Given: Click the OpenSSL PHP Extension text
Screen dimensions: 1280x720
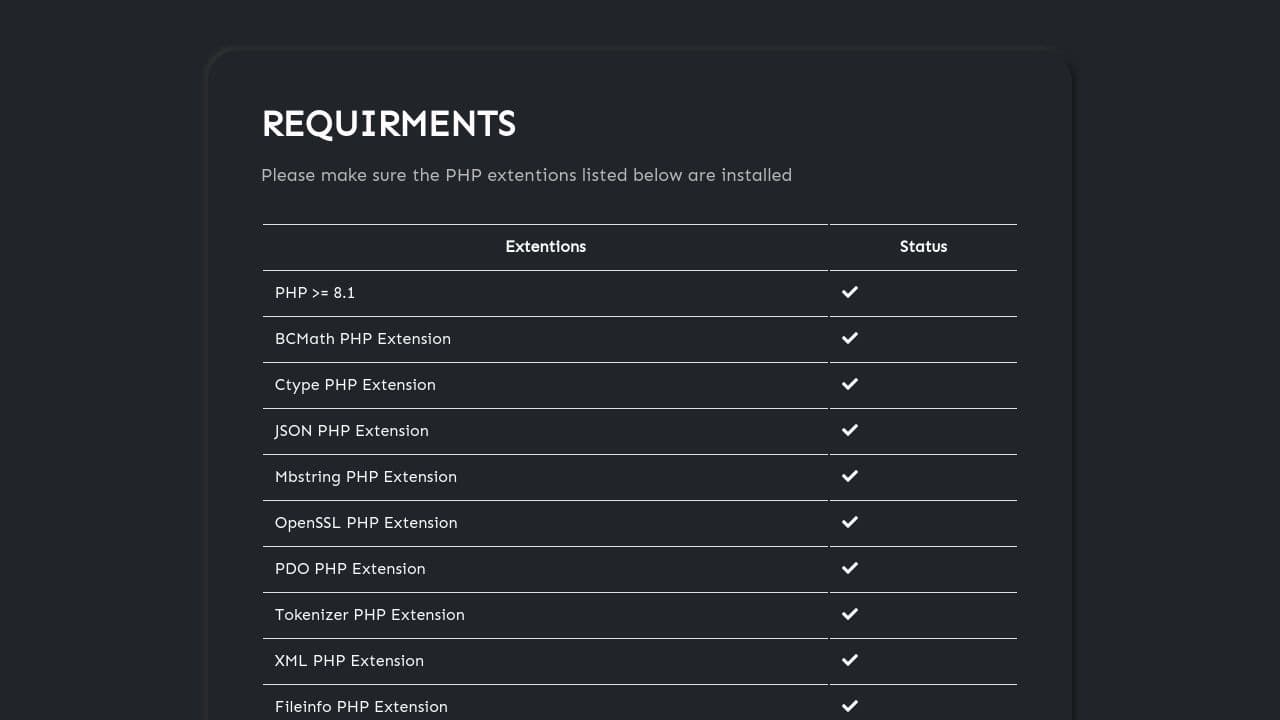Looking at the screenshot, I should tap(366, 522).
